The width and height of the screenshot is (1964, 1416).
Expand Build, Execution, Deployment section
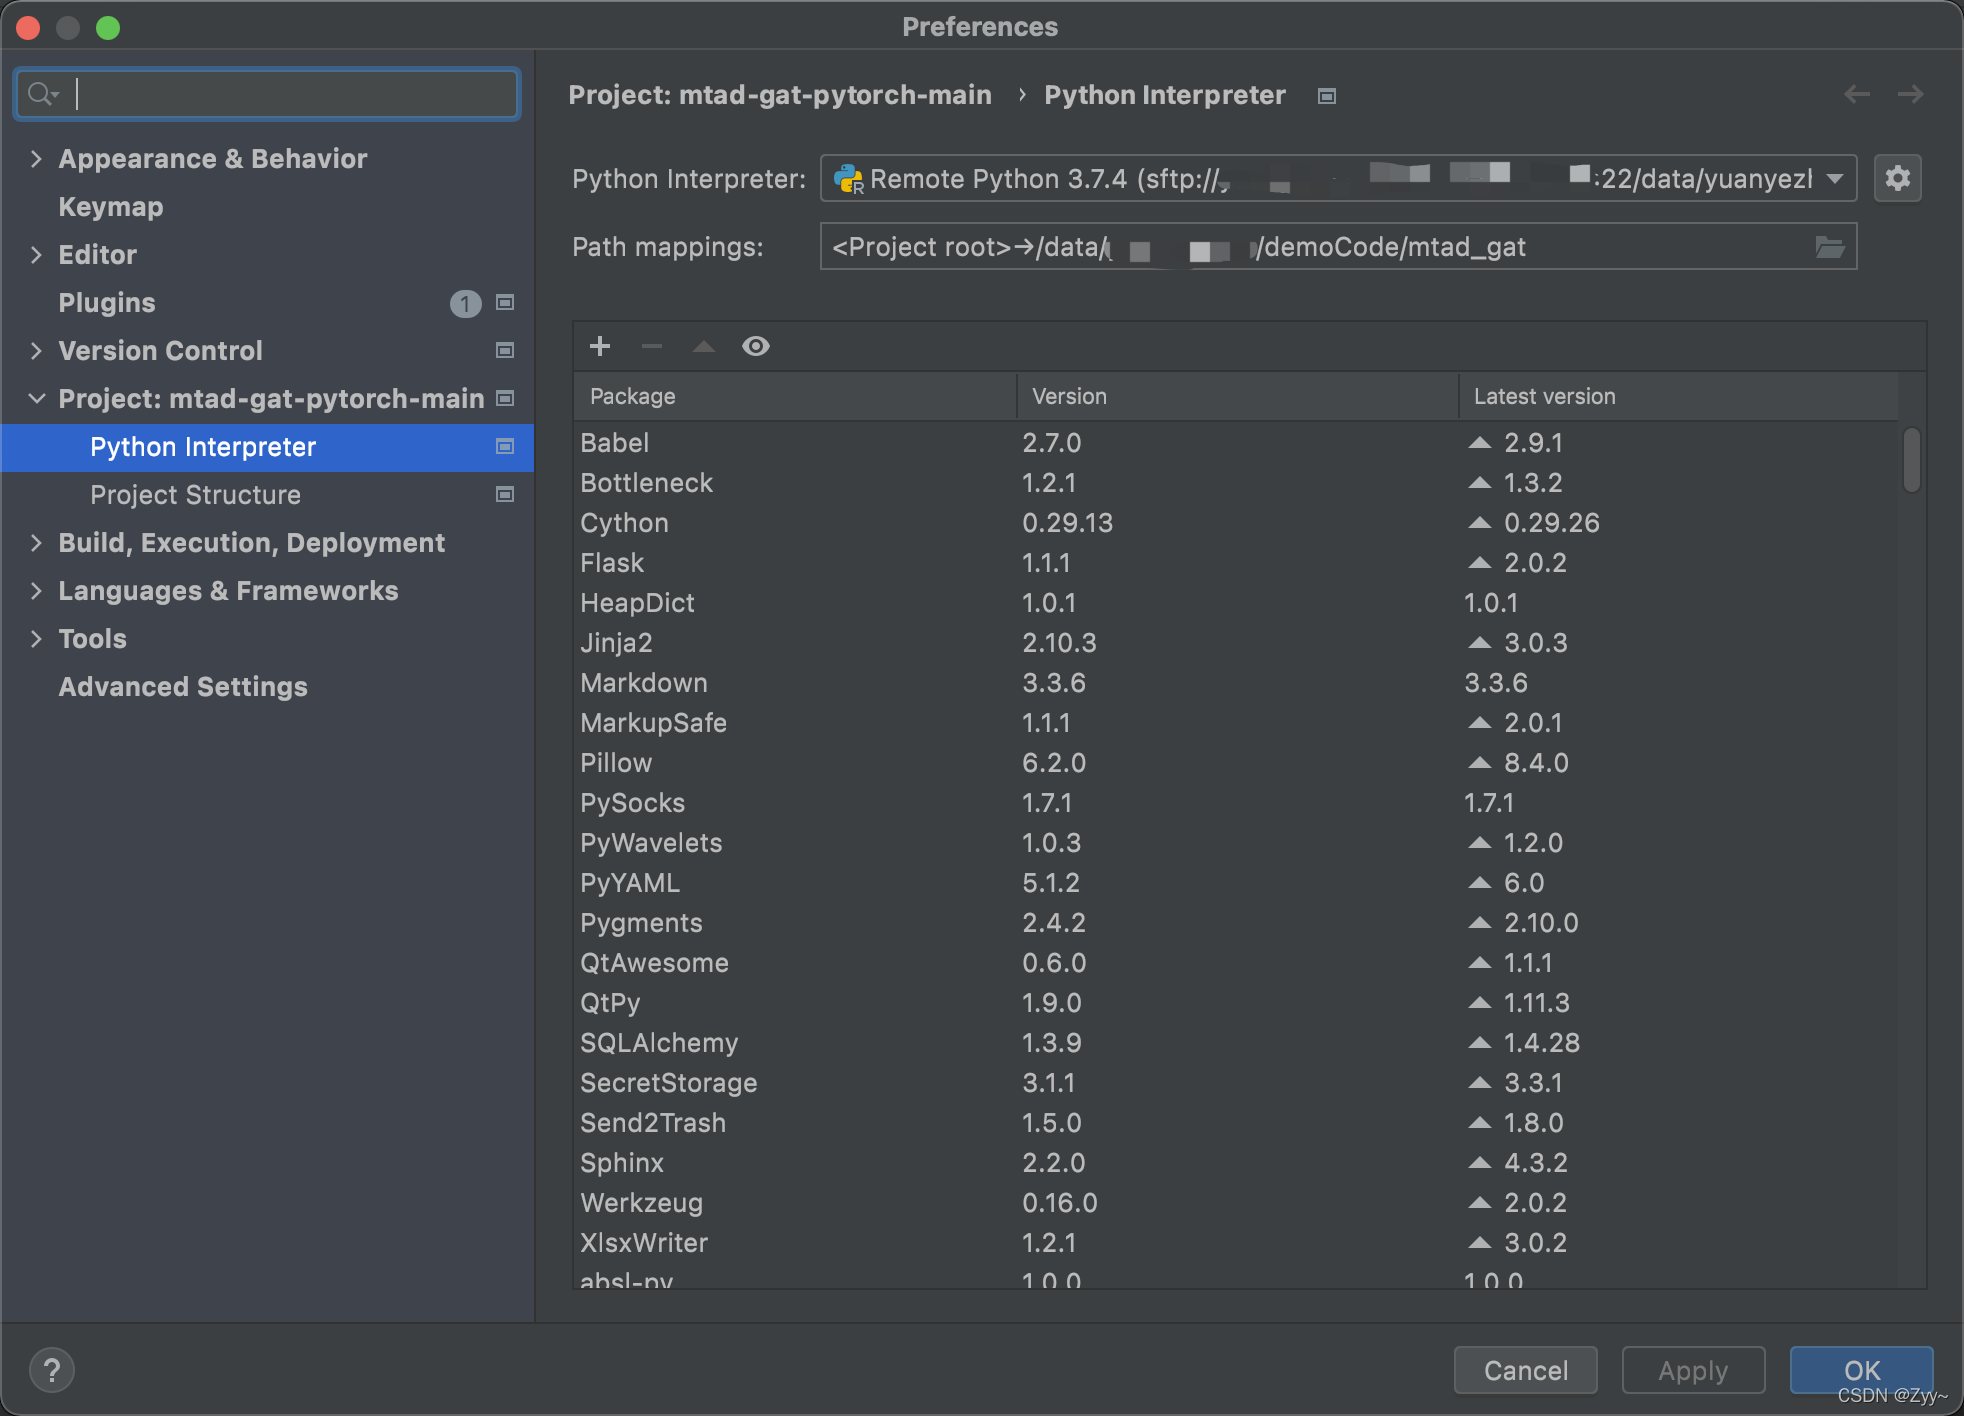37,543
